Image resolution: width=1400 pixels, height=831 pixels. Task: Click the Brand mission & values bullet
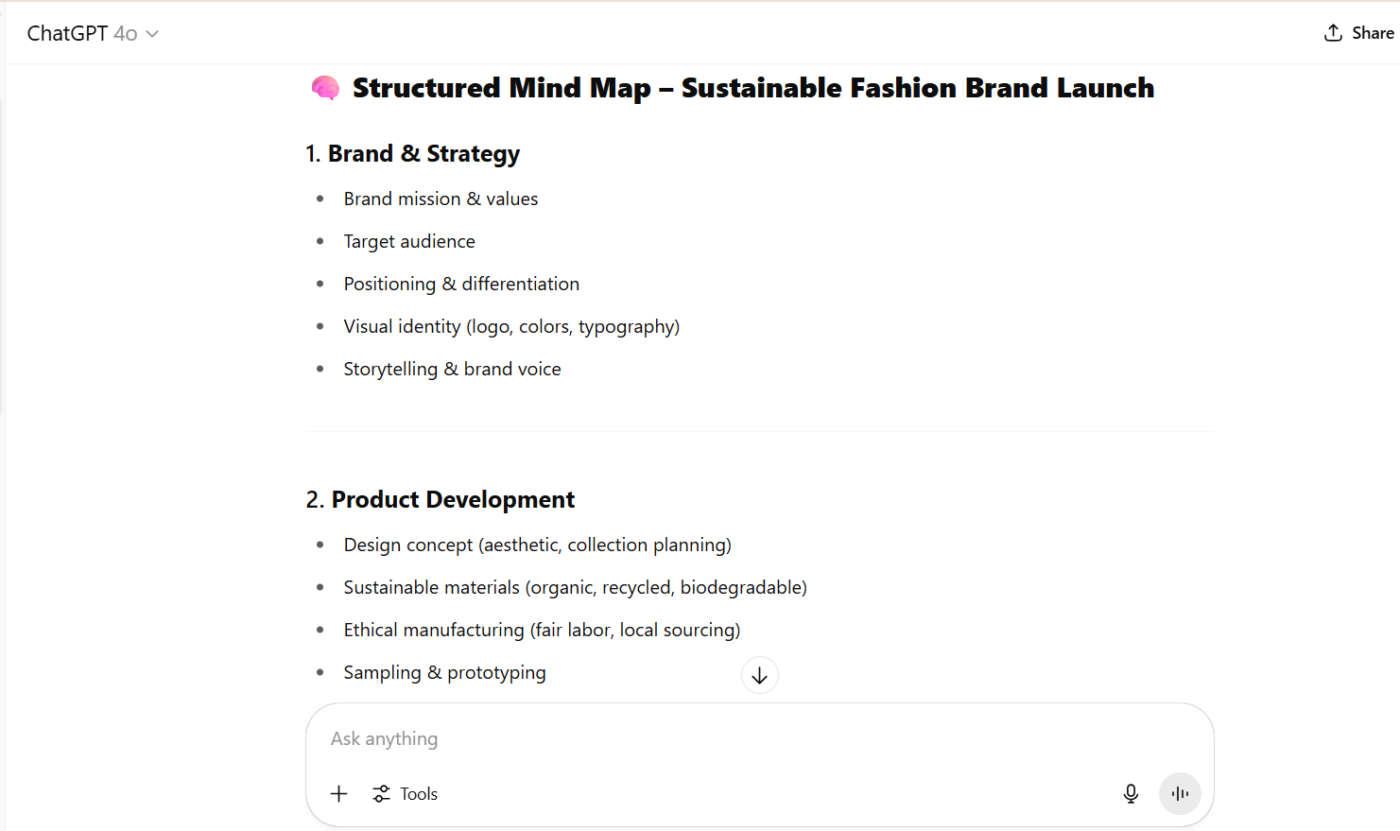(x=440, y=199)
